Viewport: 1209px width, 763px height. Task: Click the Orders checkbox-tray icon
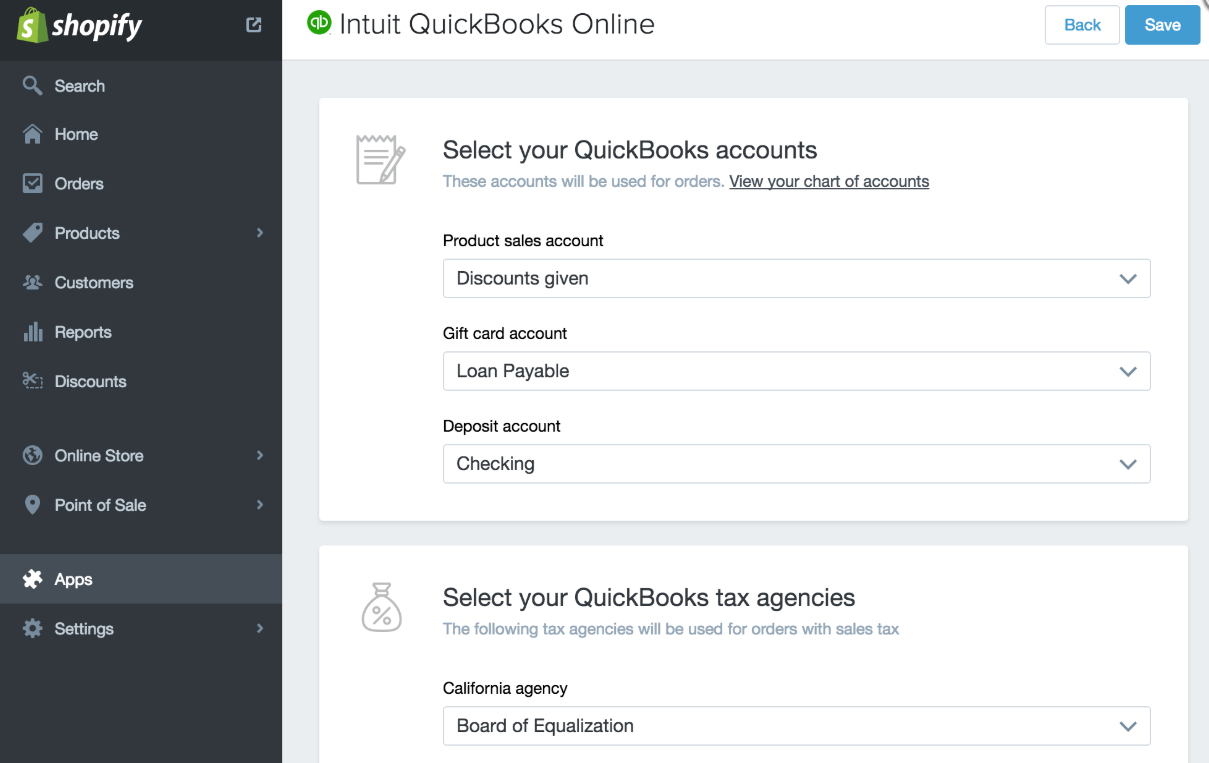pyautogui.click(x=33, y=183)
